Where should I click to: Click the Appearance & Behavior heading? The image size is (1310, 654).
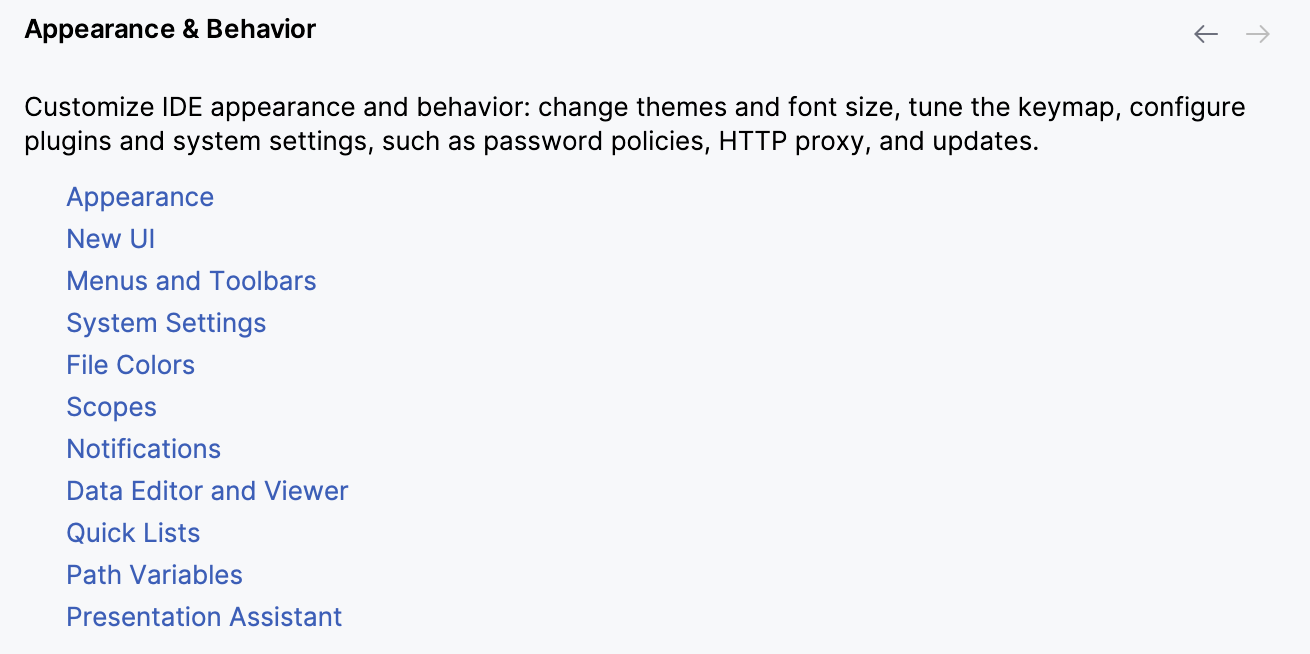point(170,29)
